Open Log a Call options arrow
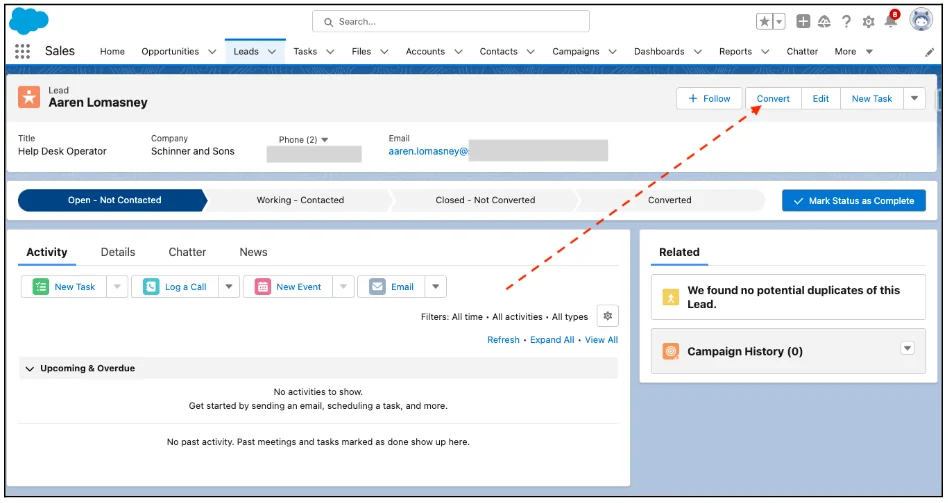The width and height of the screenshot is (948, 503). coord(229,287)
